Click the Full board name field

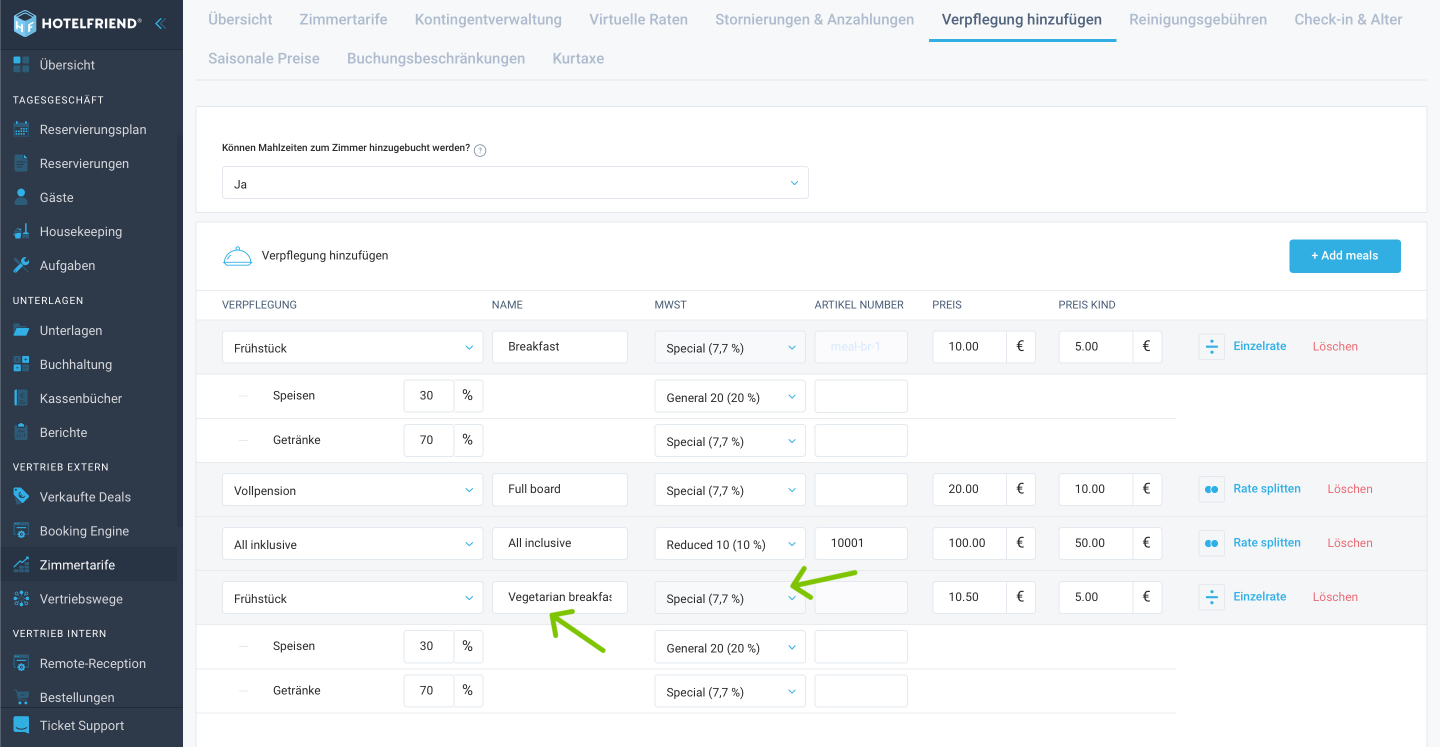tap(560, 489)
